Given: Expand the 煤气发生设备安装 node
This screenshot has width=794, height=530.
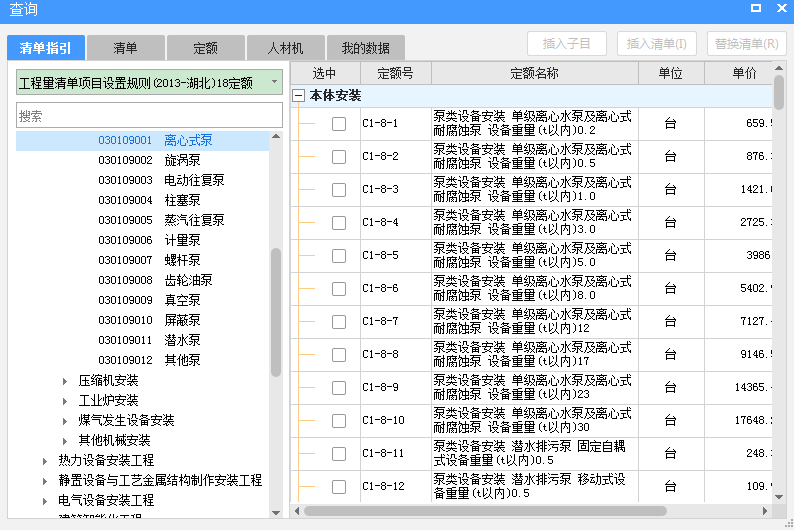Looking at the screenshot, I should [64, 421].
